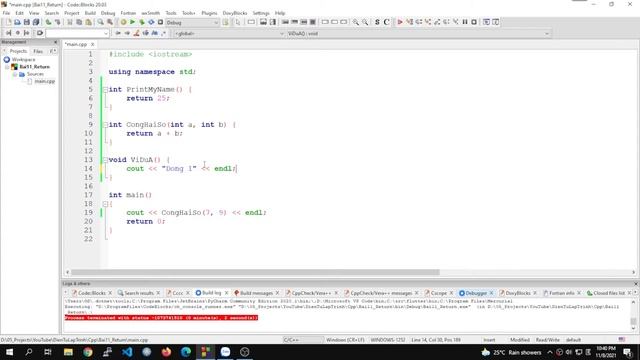Open Find with the magnifier icon
This screenshot has width=640, height=360.
coord(100,22)
